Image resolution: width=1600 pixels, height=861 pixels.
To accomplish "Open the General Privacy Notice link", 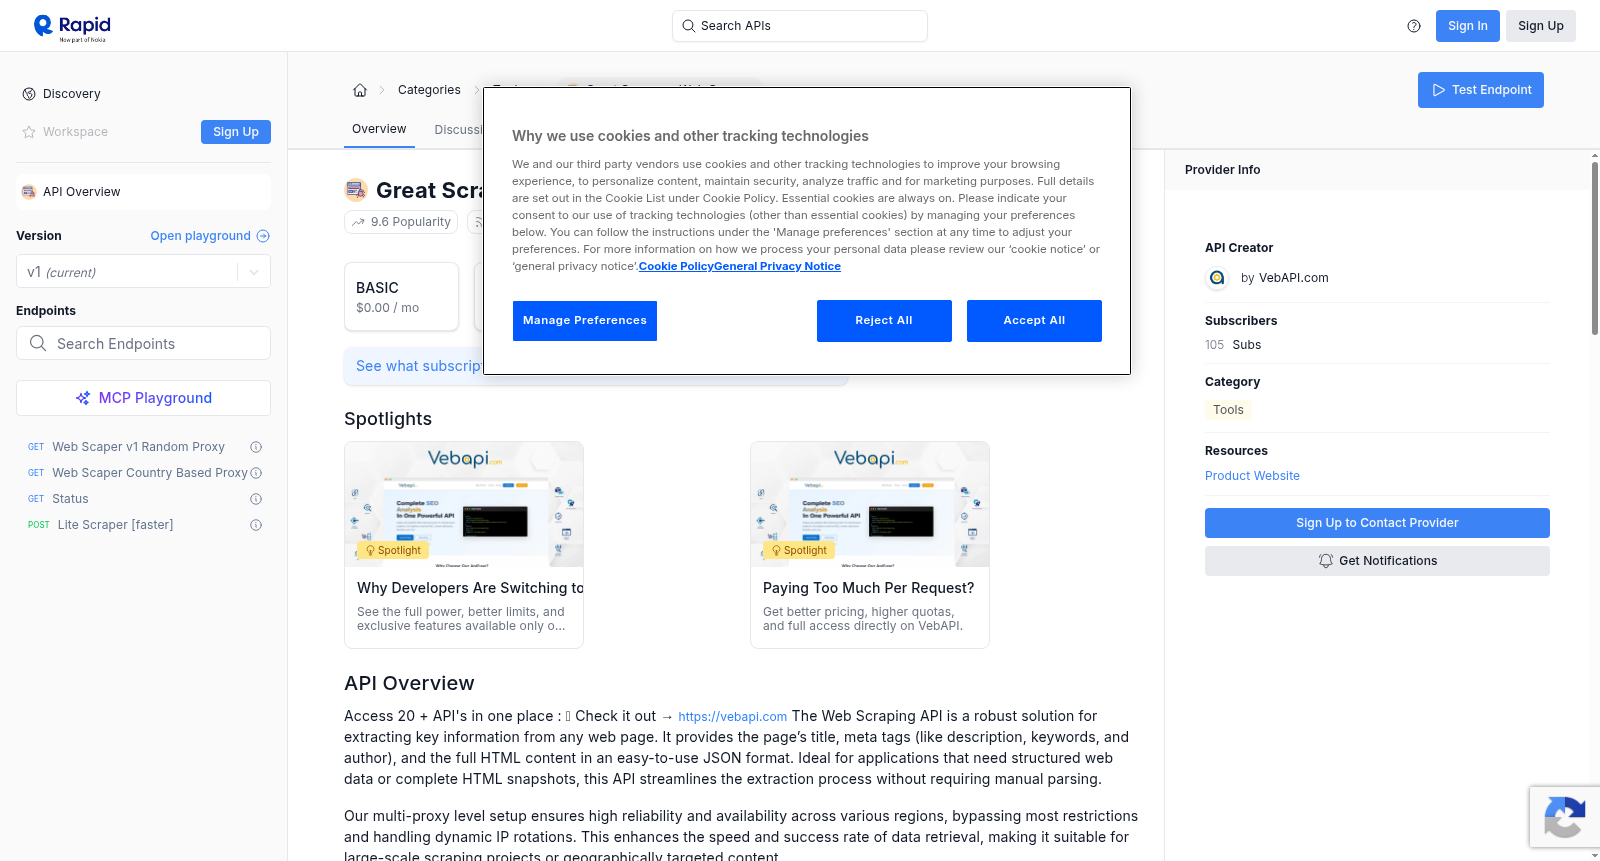I will coord(777,266).
